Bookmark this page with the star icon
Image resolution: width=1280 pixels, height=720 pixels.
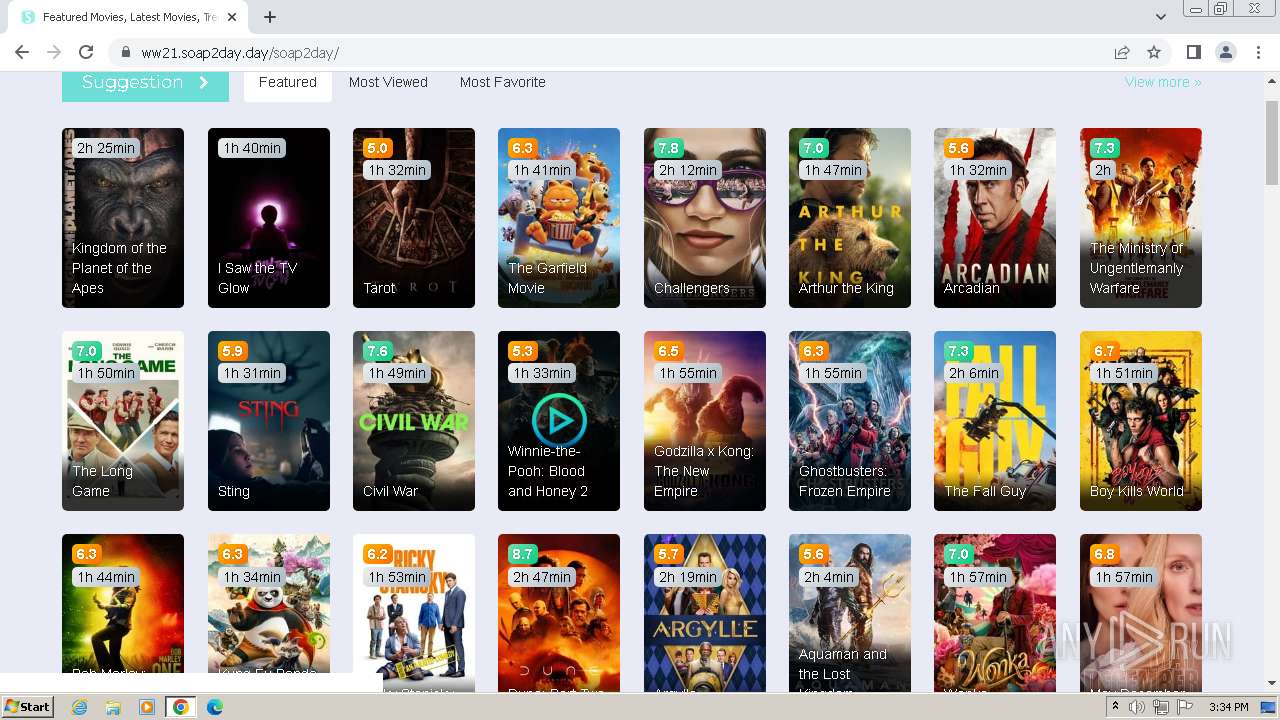click(1154, 52)
